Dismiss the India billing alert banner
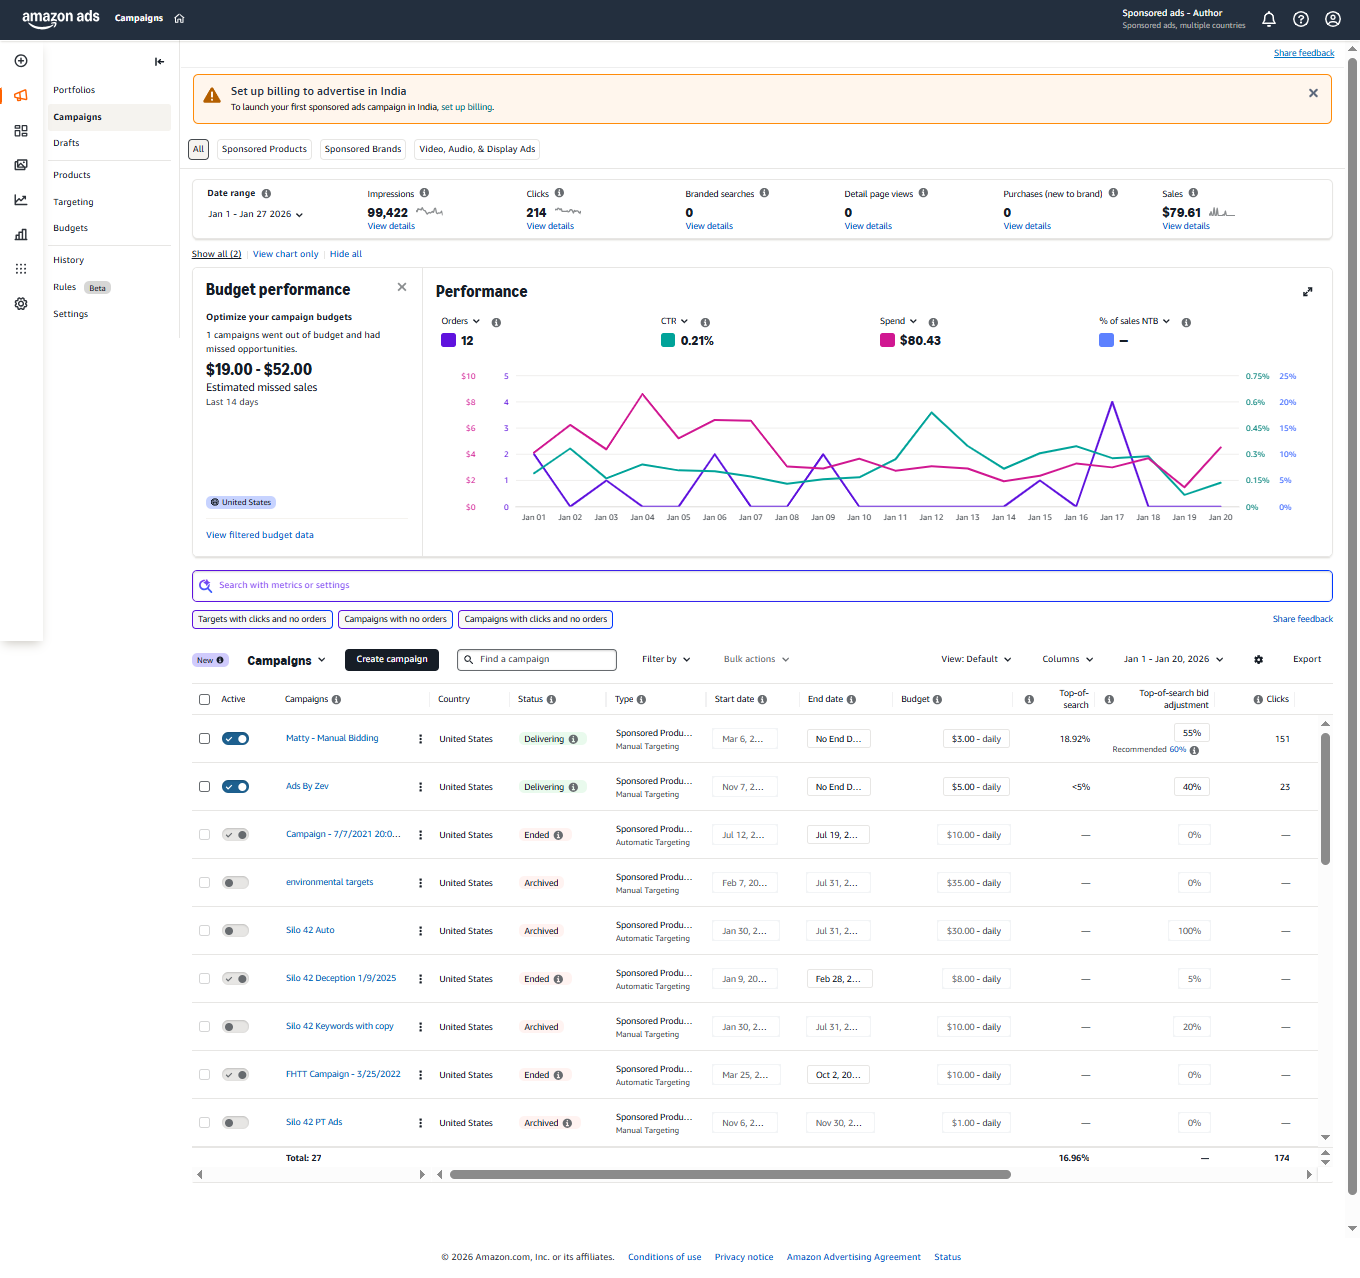The height and width of the screenshot is (1278, 1360). pos(1313,93)
